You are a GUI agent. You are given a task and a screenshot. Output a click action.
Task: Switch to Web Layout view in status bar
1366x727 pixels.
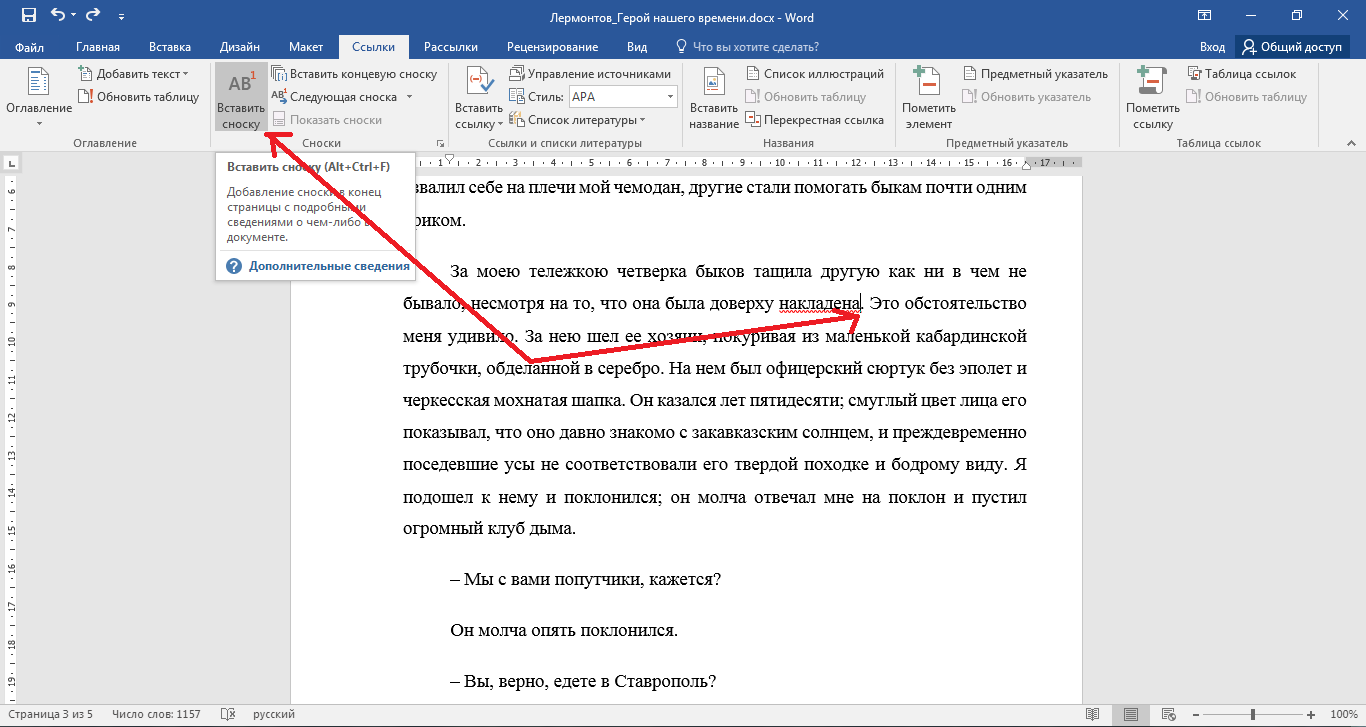(x=1167, y=714)
